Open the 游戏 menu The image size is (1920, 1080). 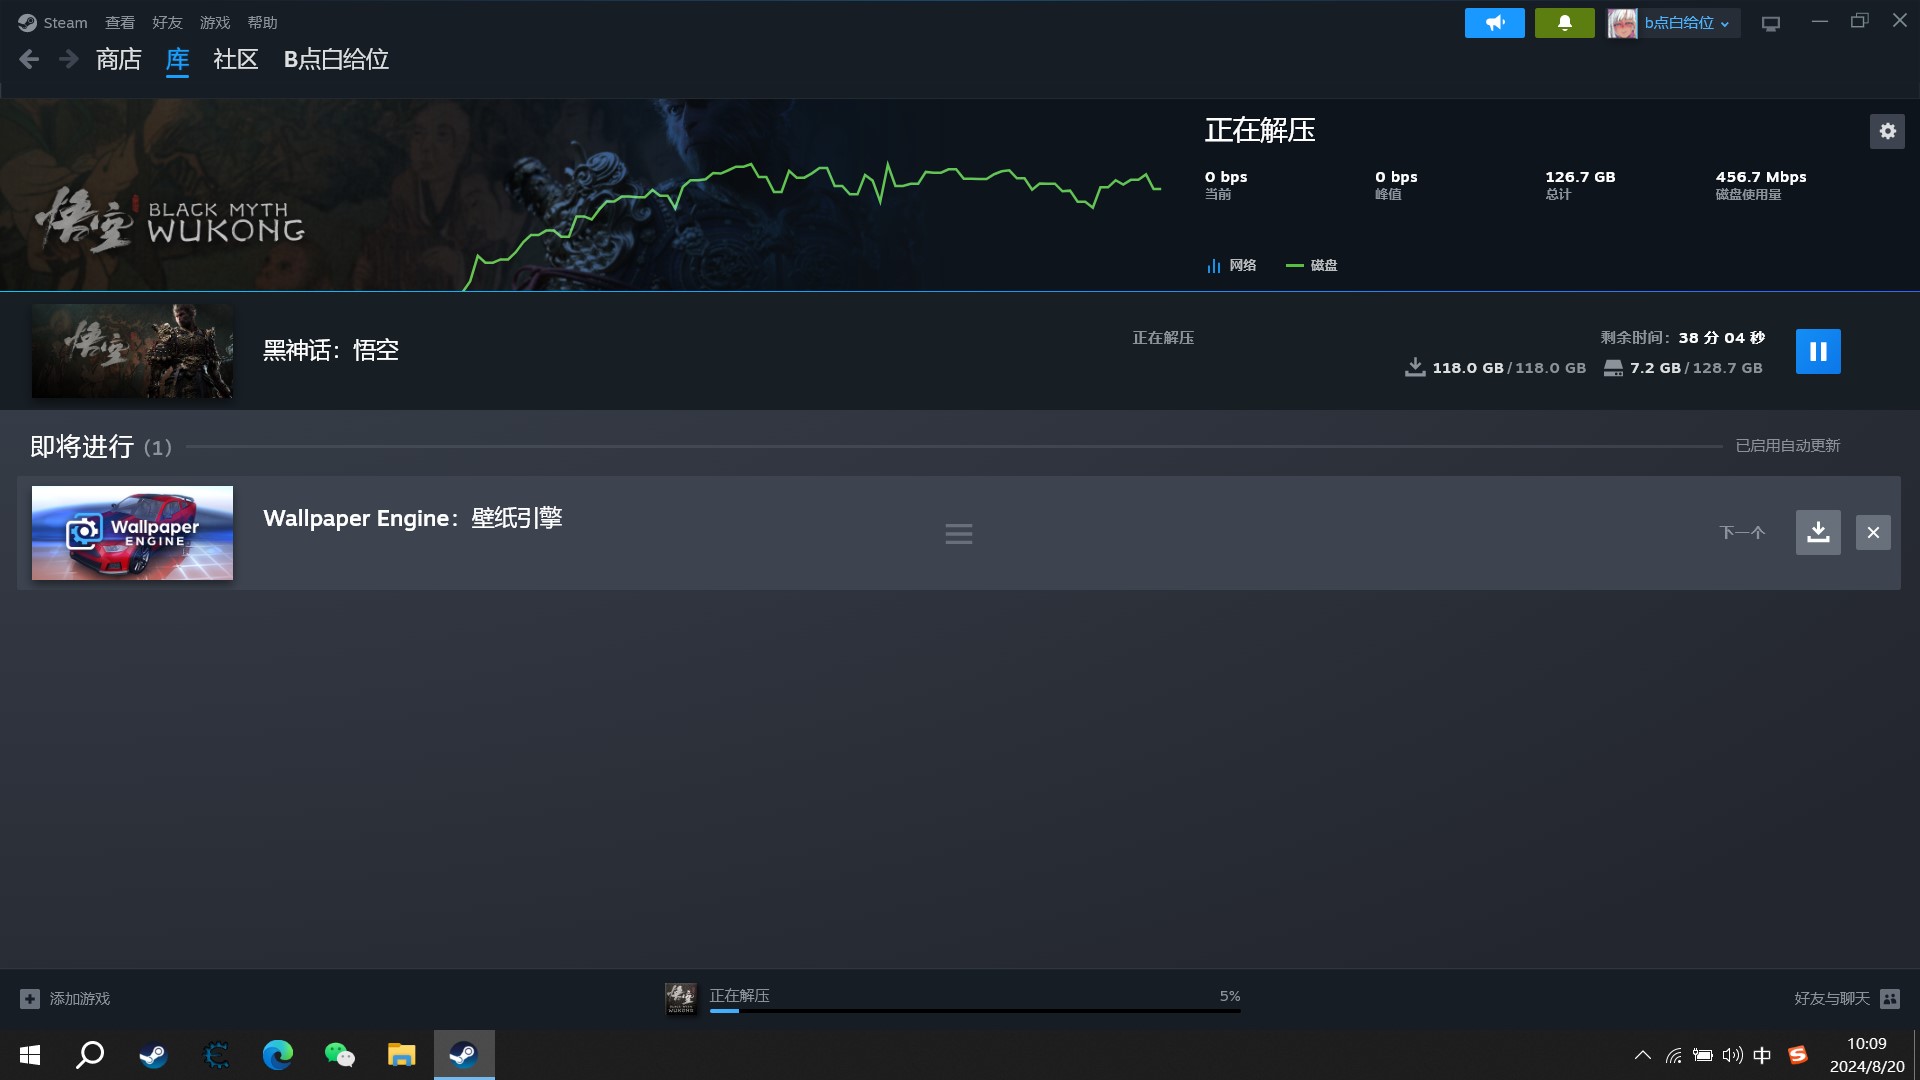215,22
